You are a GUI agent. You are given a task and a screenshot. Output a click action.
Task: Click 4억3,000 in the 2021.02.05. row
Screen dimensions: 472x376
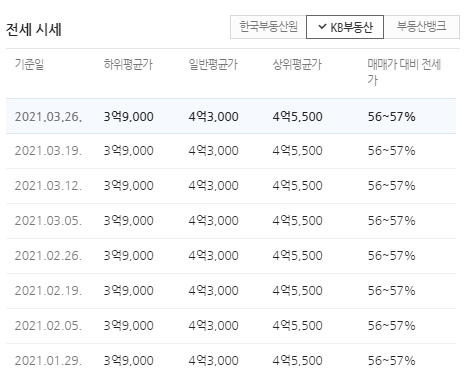[x=214, y=326]
